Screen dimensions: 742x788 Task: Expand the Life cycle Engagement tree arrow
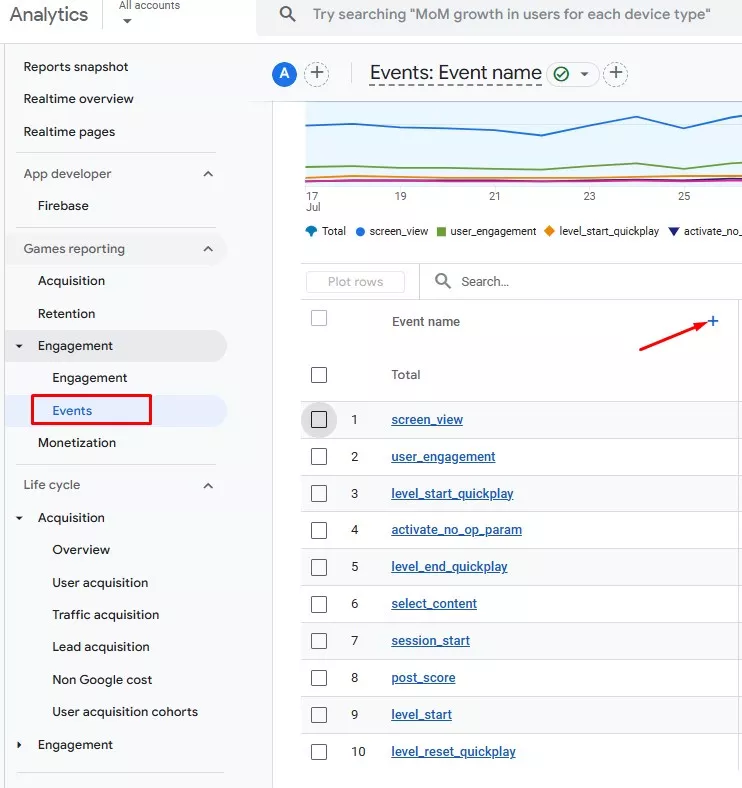click(19, 745)
